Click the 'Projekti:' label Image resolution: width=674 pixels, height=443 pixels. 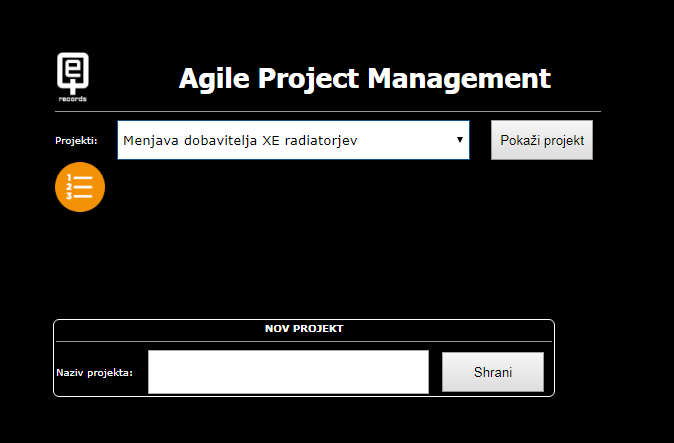(76, 141)
